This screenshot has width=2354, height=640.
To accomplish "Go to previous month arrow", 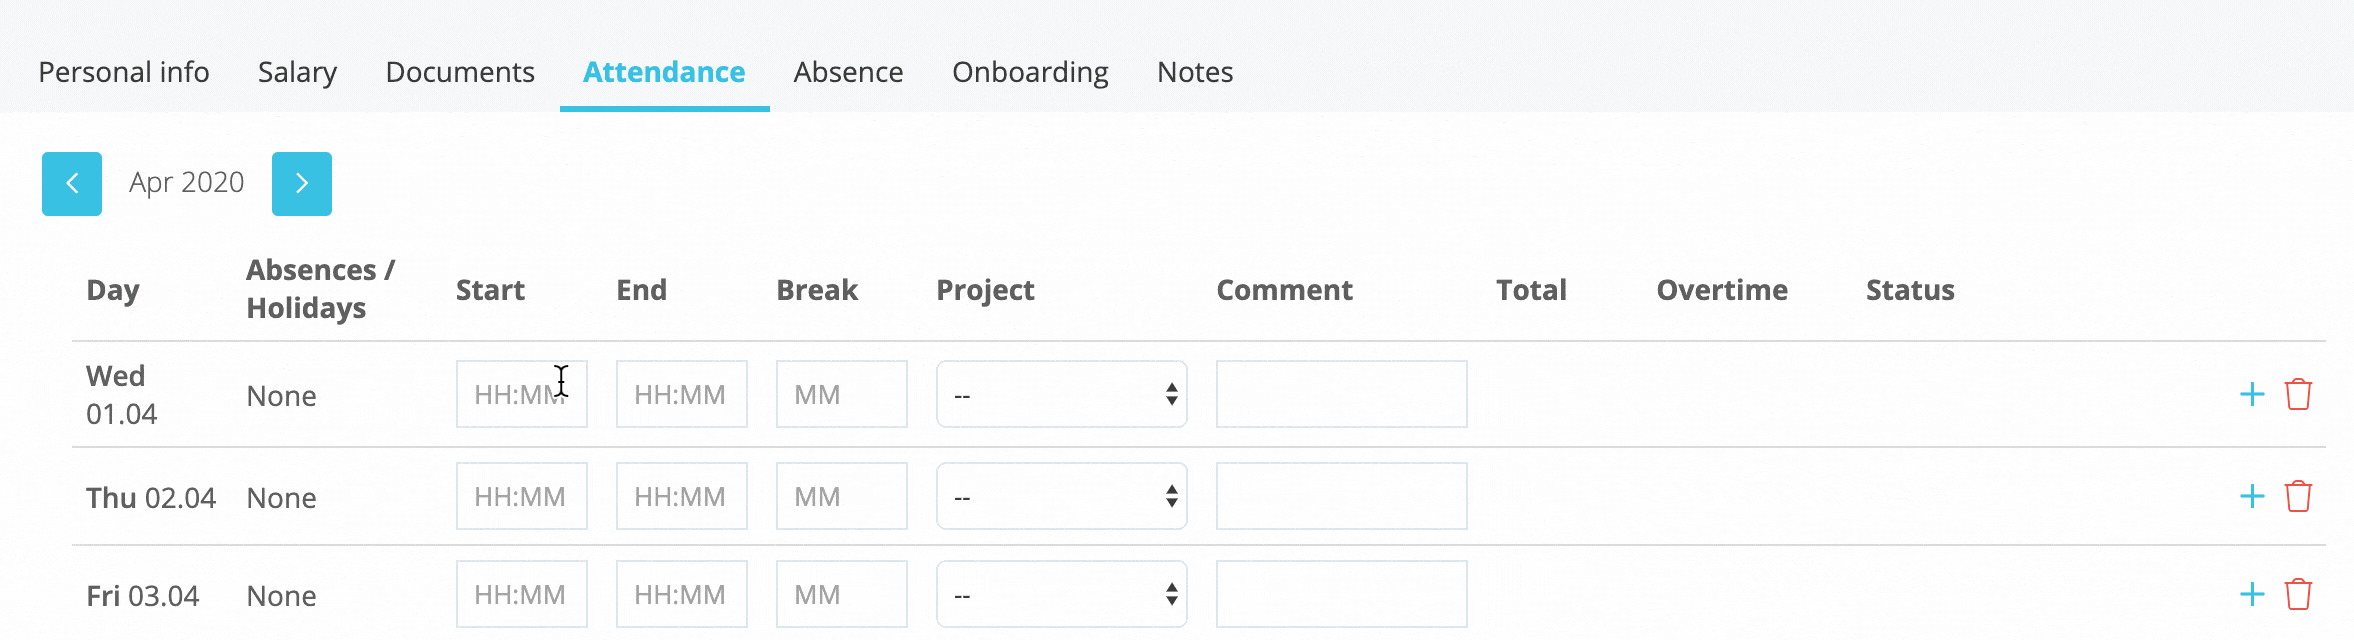I will click(72, 184).
